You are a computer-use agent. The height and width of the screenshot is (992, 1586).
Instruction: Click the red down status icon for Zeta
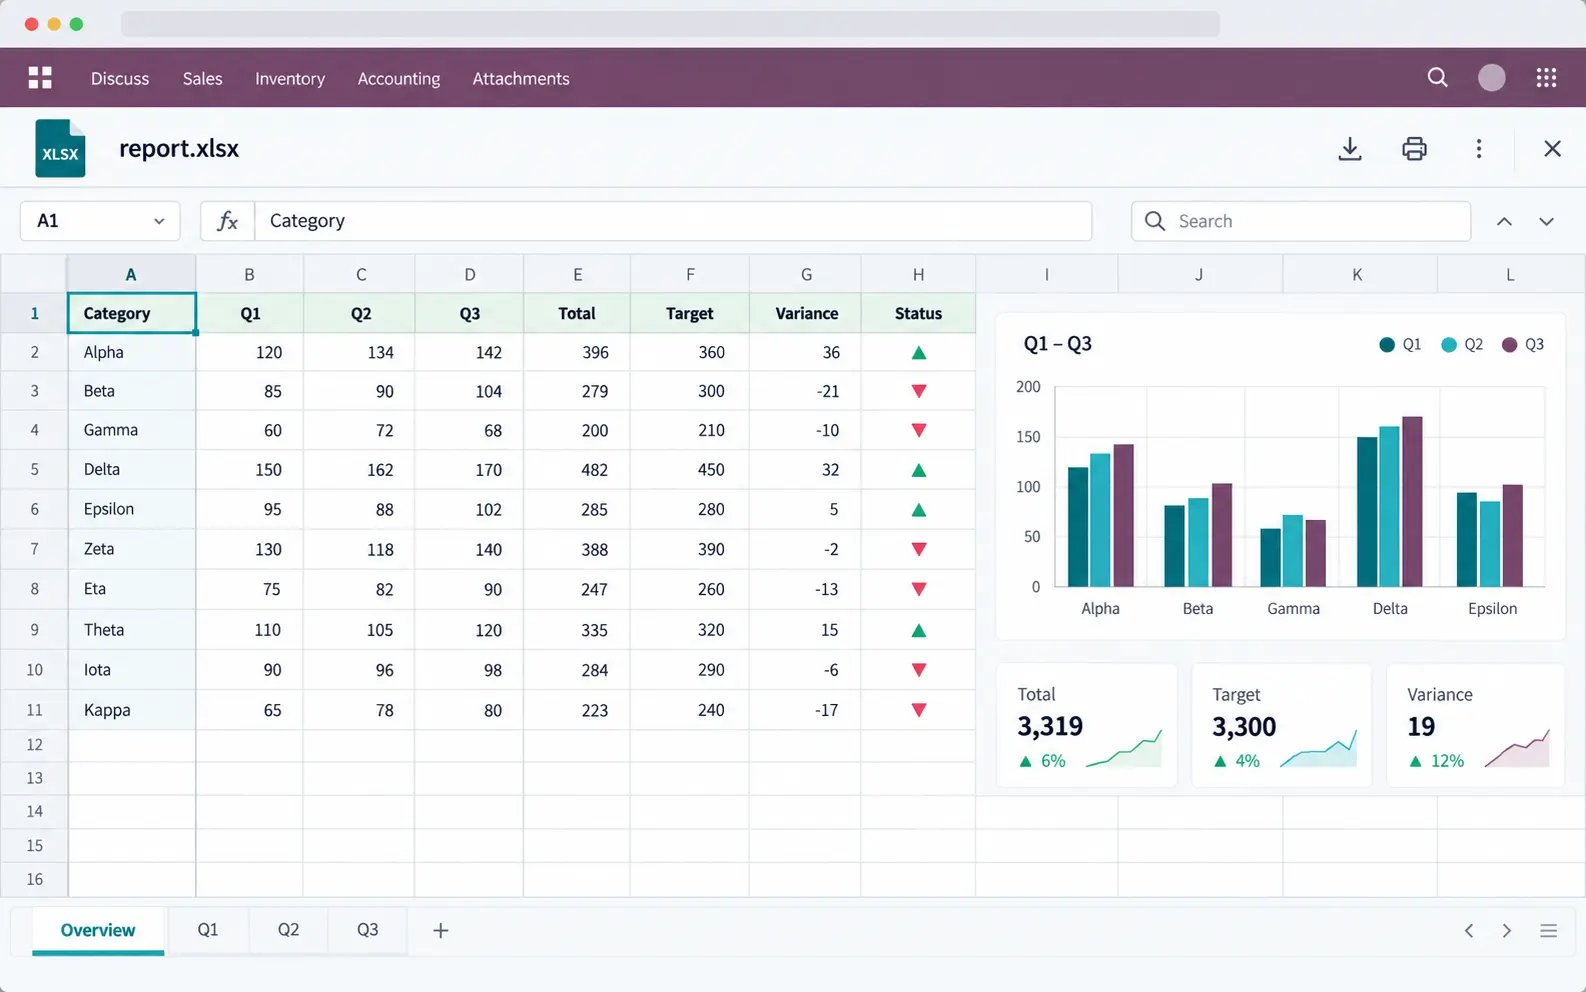(x=918, y=549)
